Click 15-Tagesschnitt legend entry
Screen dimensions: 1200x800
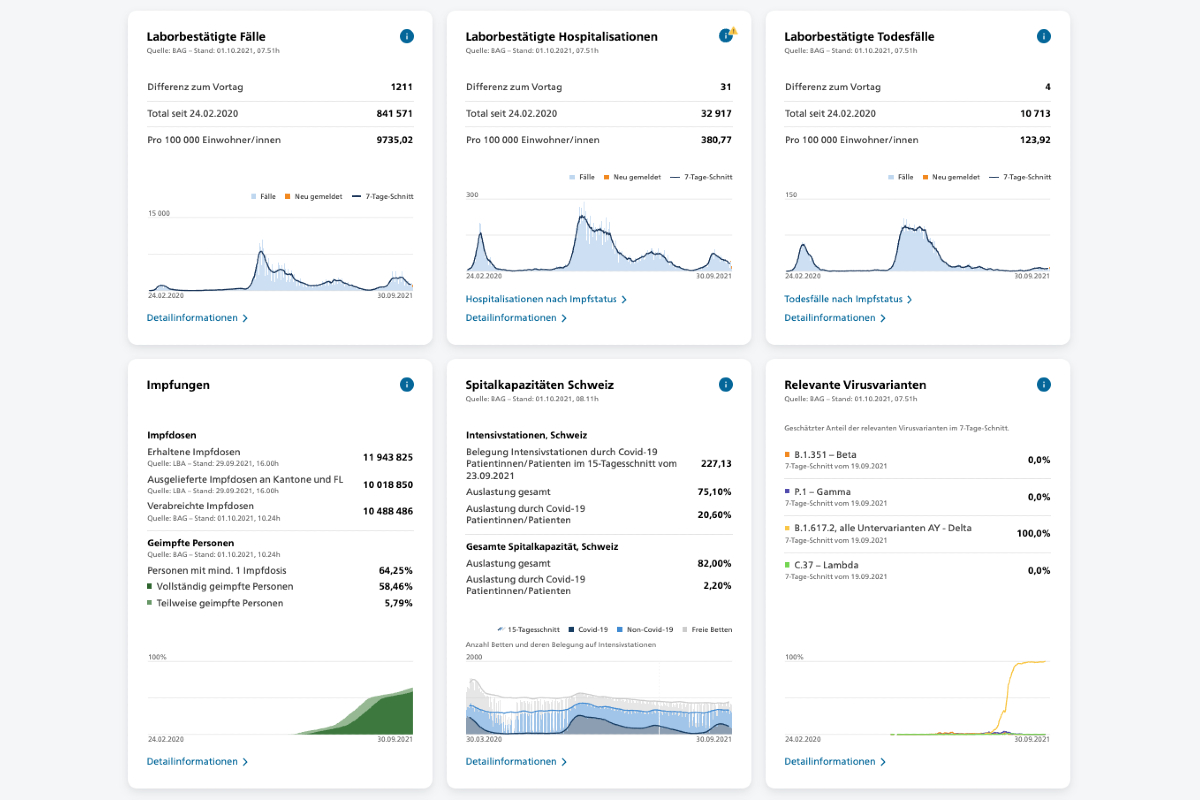pos(528,630)
